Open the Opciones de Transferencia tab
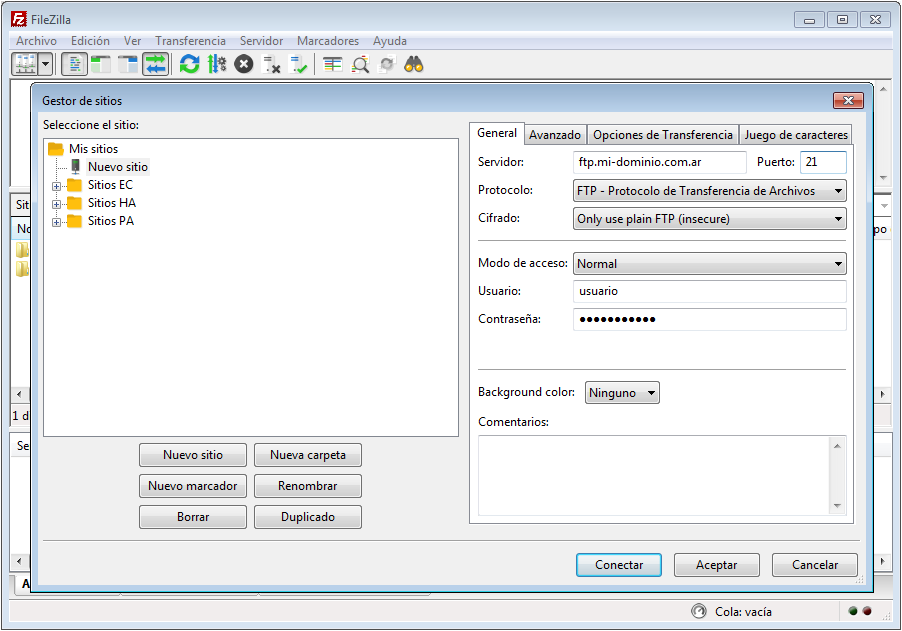Screen dimensions: 902x631 click(663, 135)
